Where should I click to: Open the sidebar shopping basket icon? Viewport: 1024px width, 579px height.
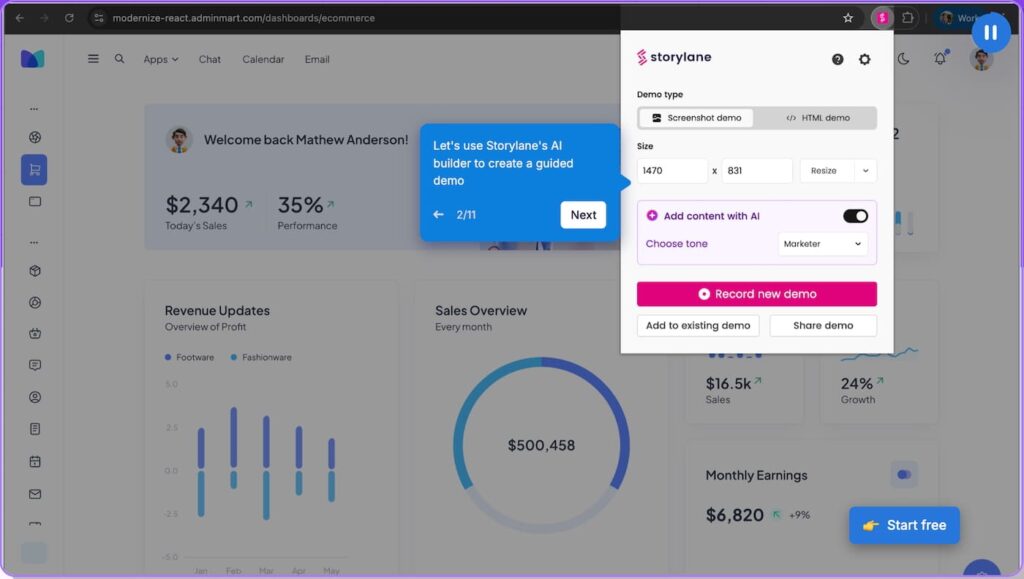(x=35, y=334)
